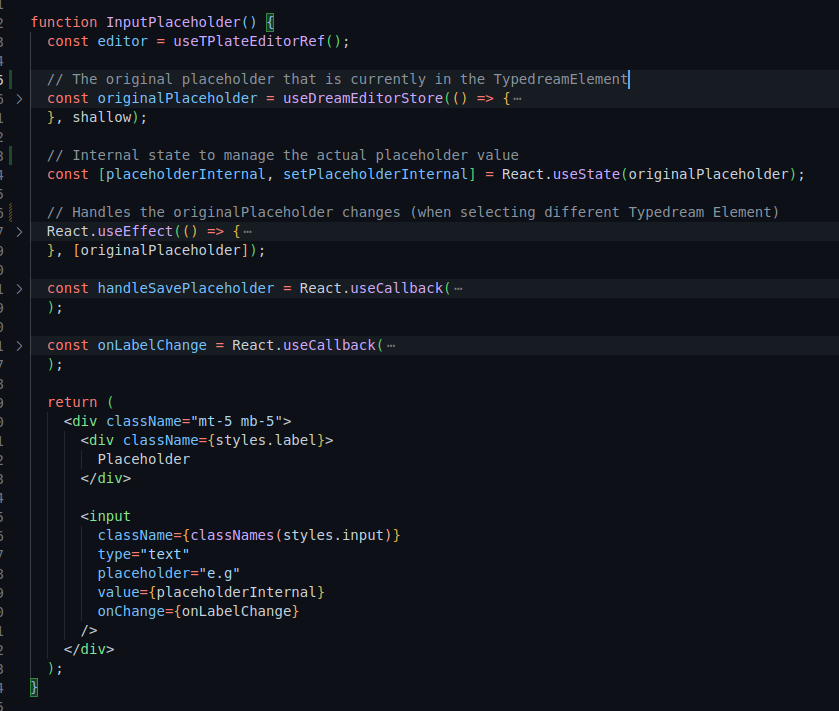Click handleSavePlaceholder variable name
This screenshot has height=711, width=839.
[x=186, y=288]
